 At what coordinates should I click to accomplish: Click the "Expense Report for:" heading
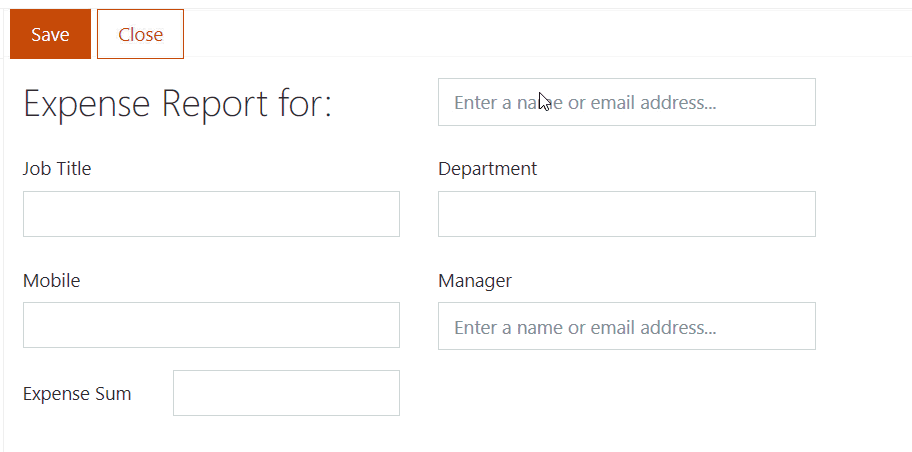177,105
